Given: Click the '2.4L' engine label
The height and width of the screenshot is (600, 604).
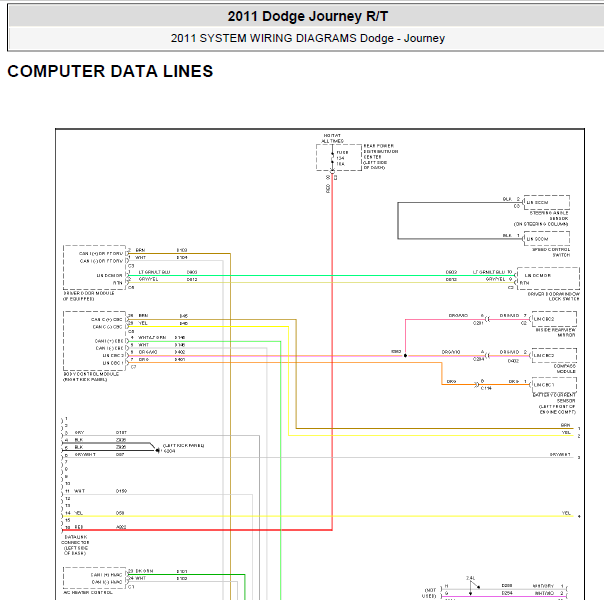Looking at the screenshot, I should 471,578.
